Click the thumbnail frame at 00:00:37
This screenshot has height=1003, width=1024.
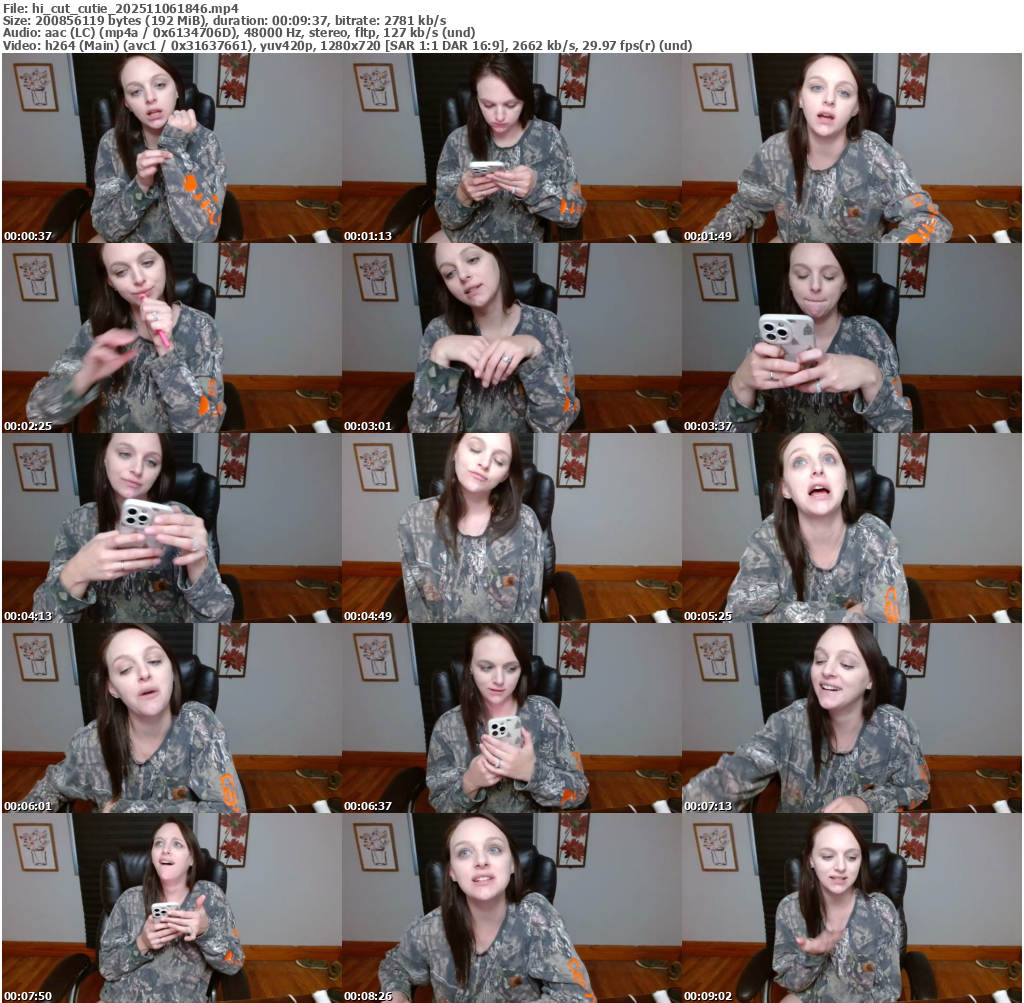(171, 148)
